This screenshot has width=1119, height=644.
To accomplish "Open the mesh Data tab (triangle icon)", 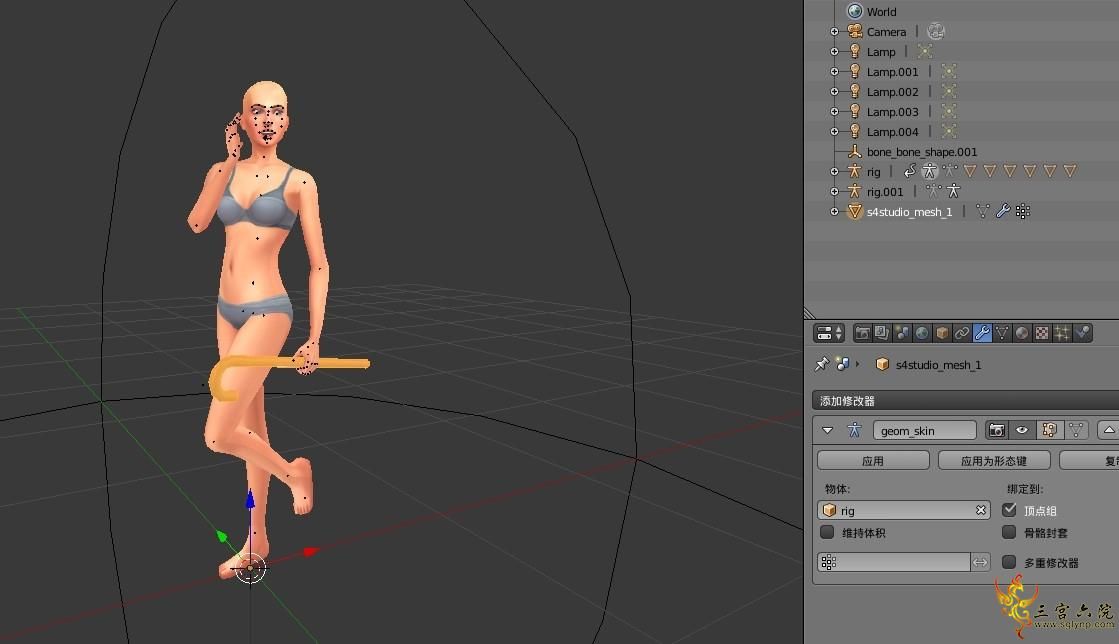I will pos(1002,333).
